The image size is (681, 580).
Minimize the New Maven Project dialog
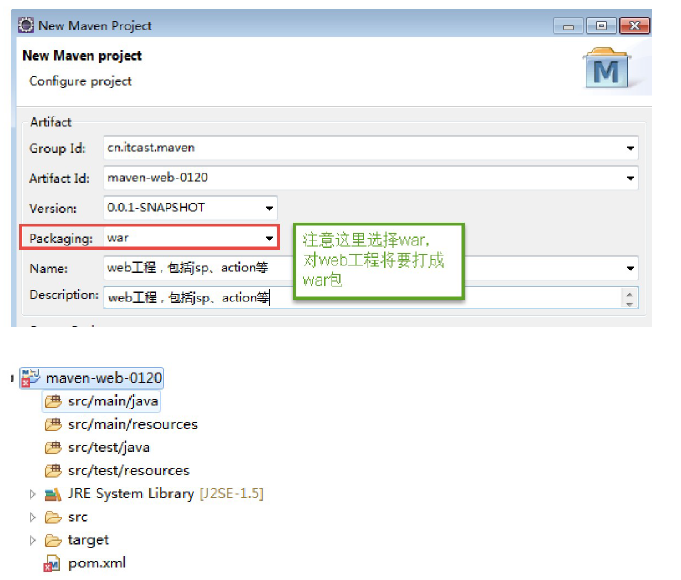[568, 27]
